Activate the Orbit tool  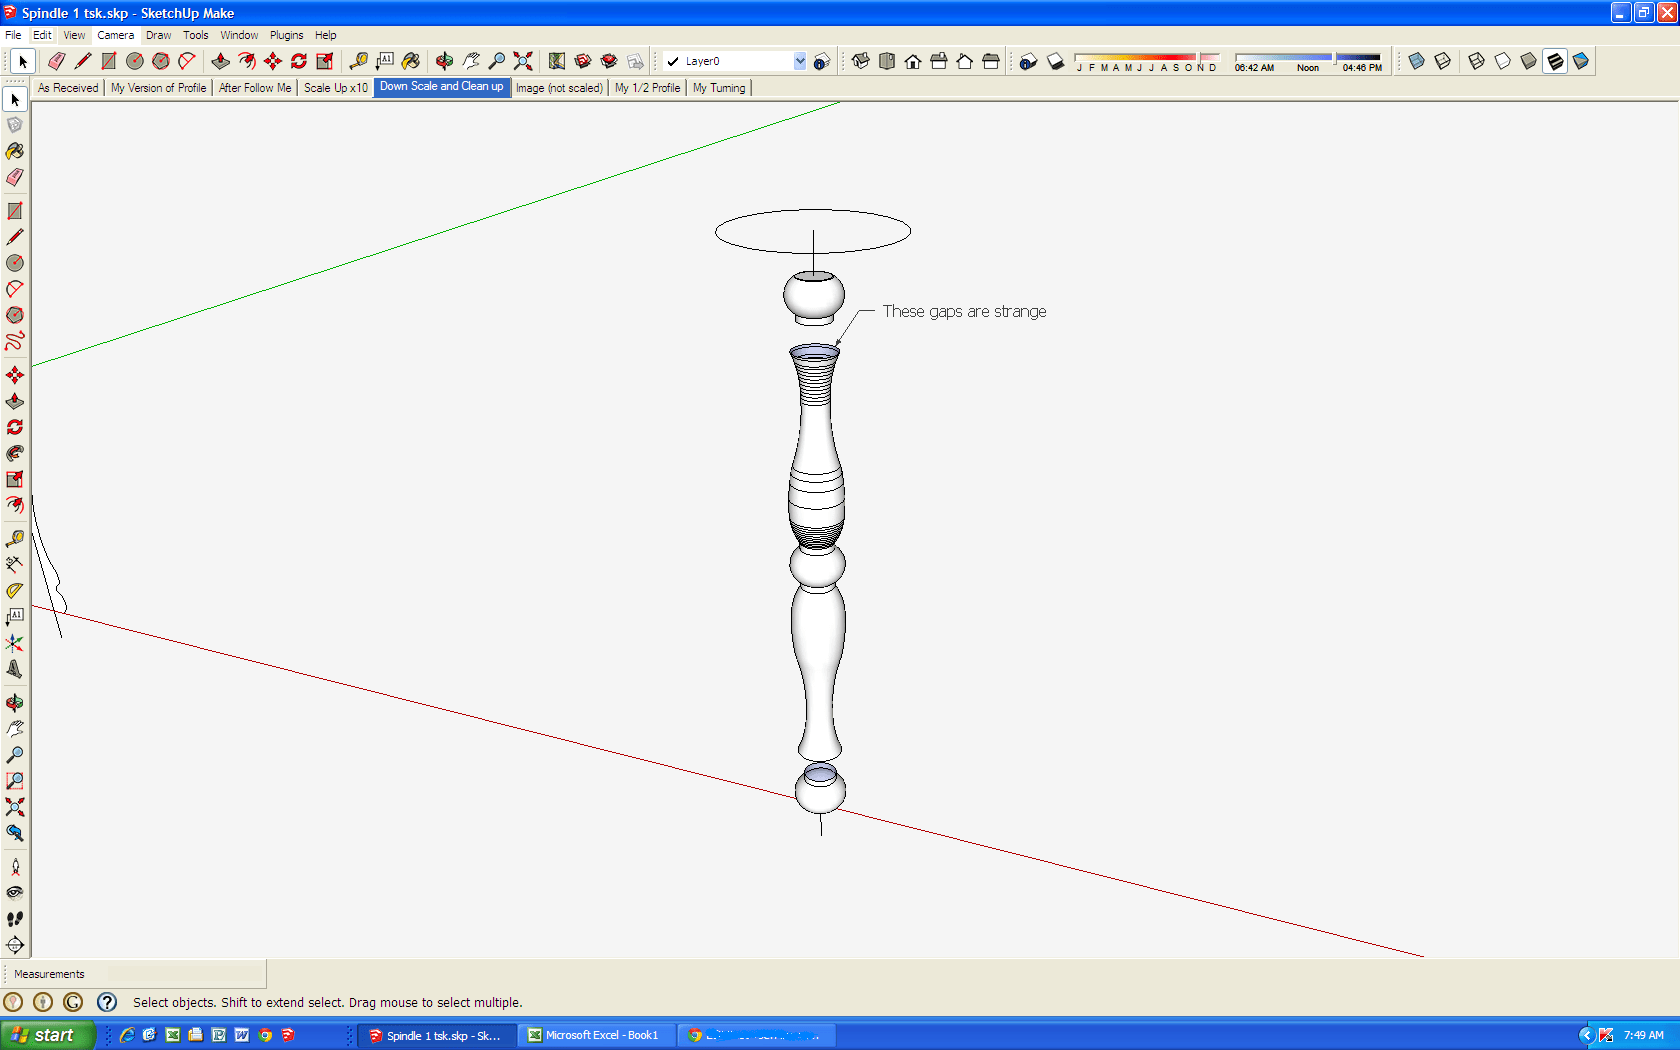(x=445, y=61)
